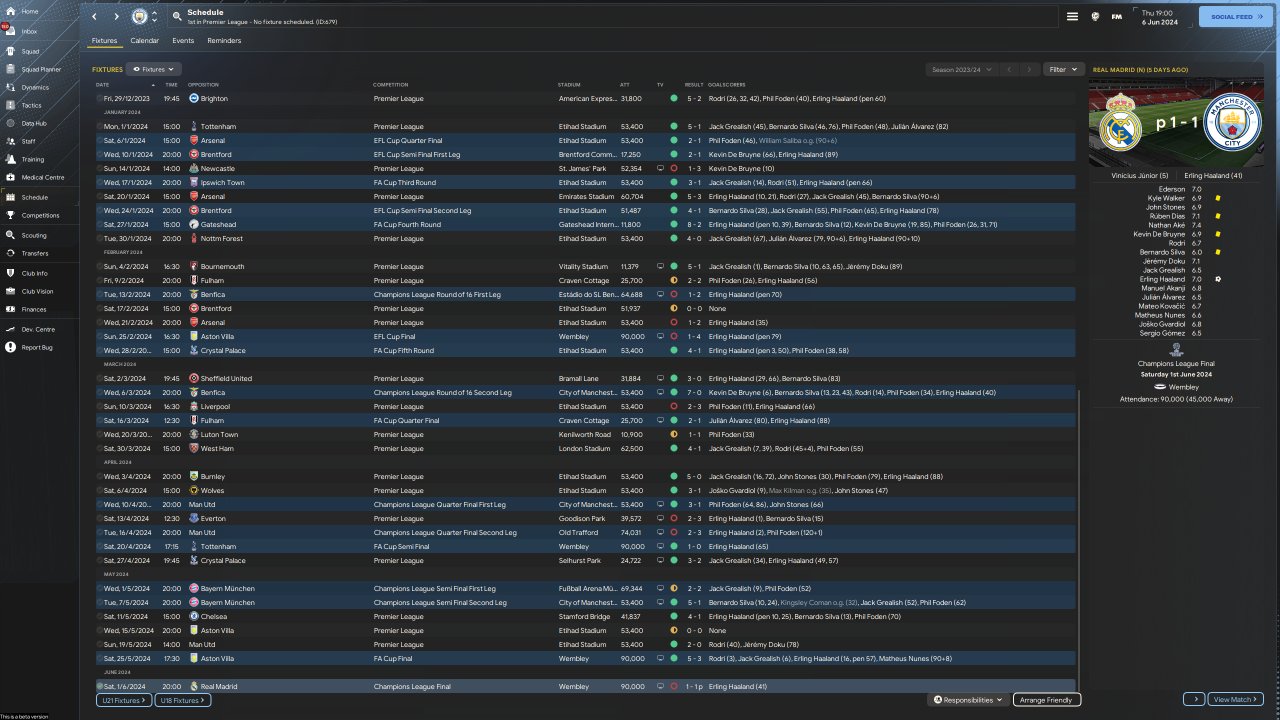This screenshot has width=1280, height=720.
Task: Click the top search bar field
Action: coord(612,17)
